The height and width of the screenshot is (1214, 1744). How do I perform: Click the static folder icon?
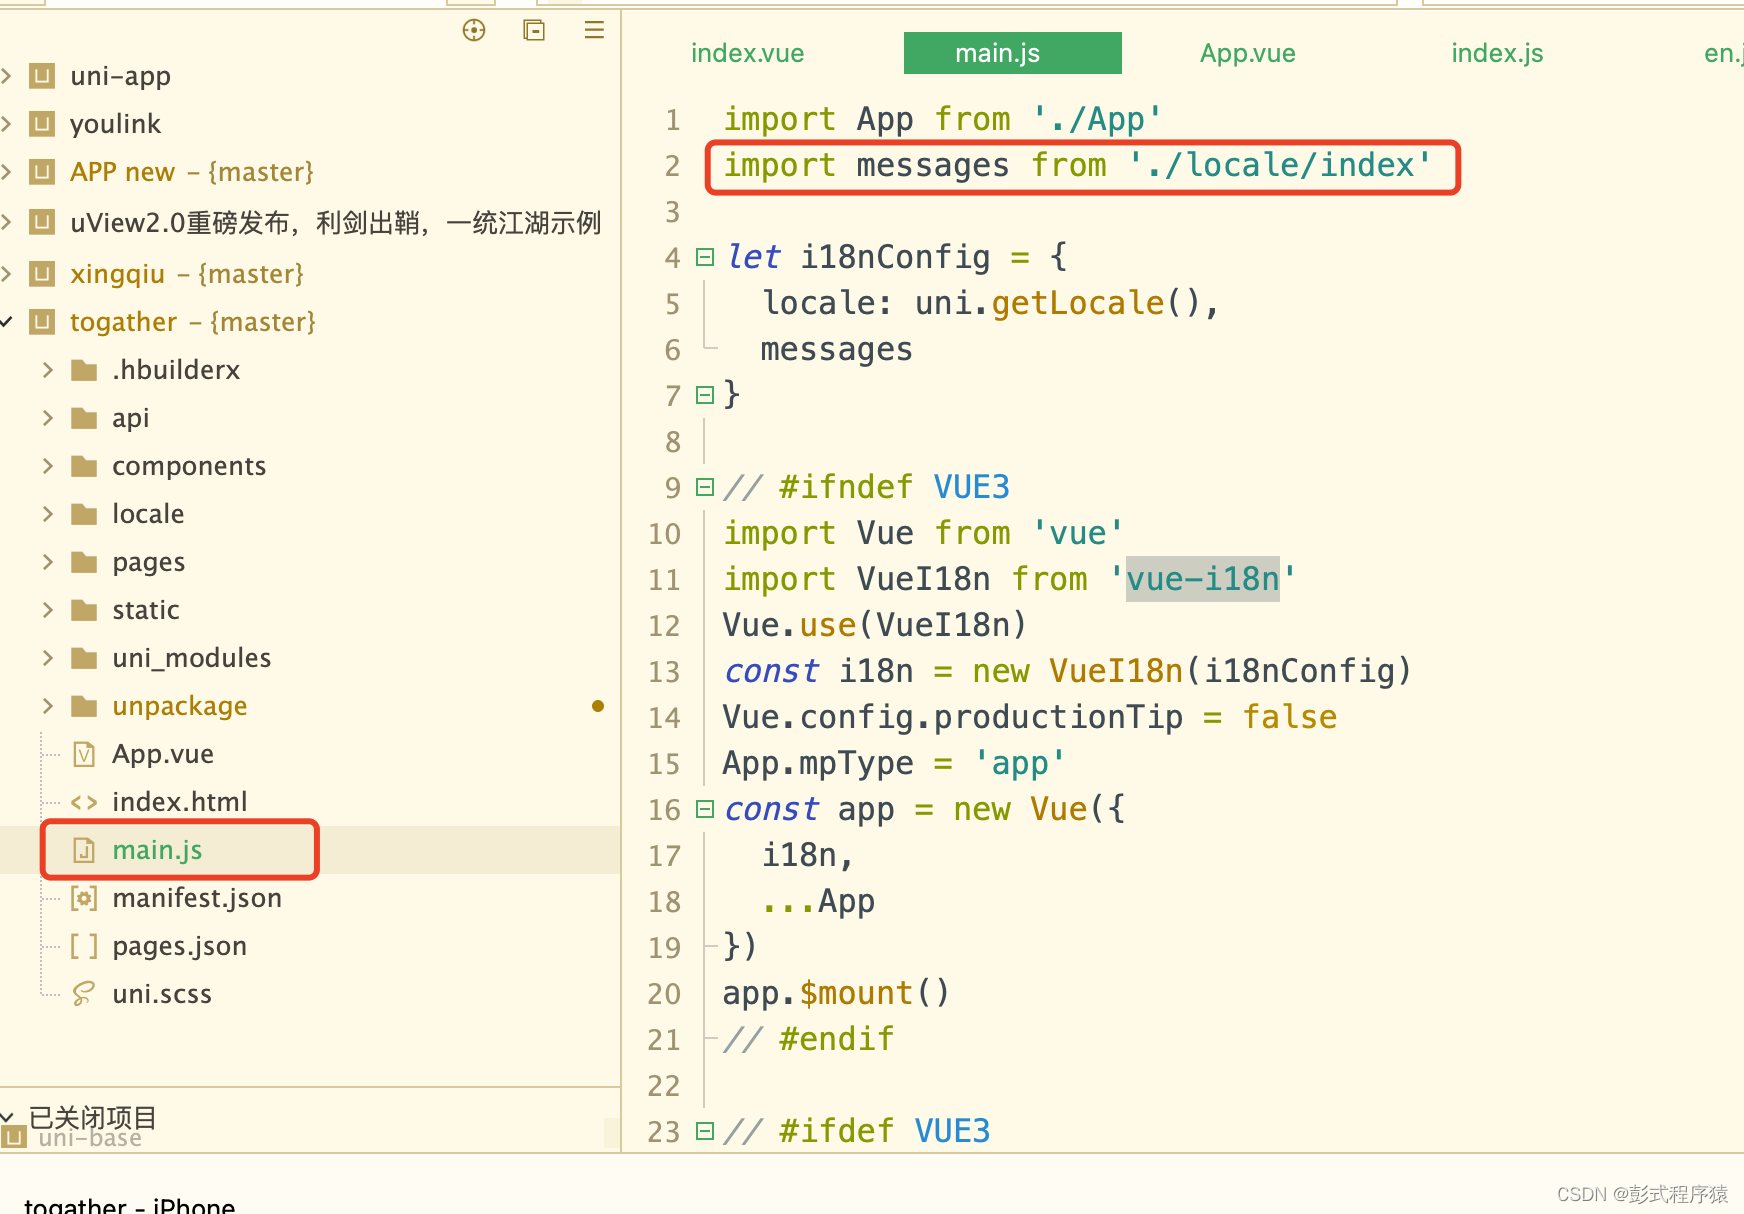coord(85,610)
